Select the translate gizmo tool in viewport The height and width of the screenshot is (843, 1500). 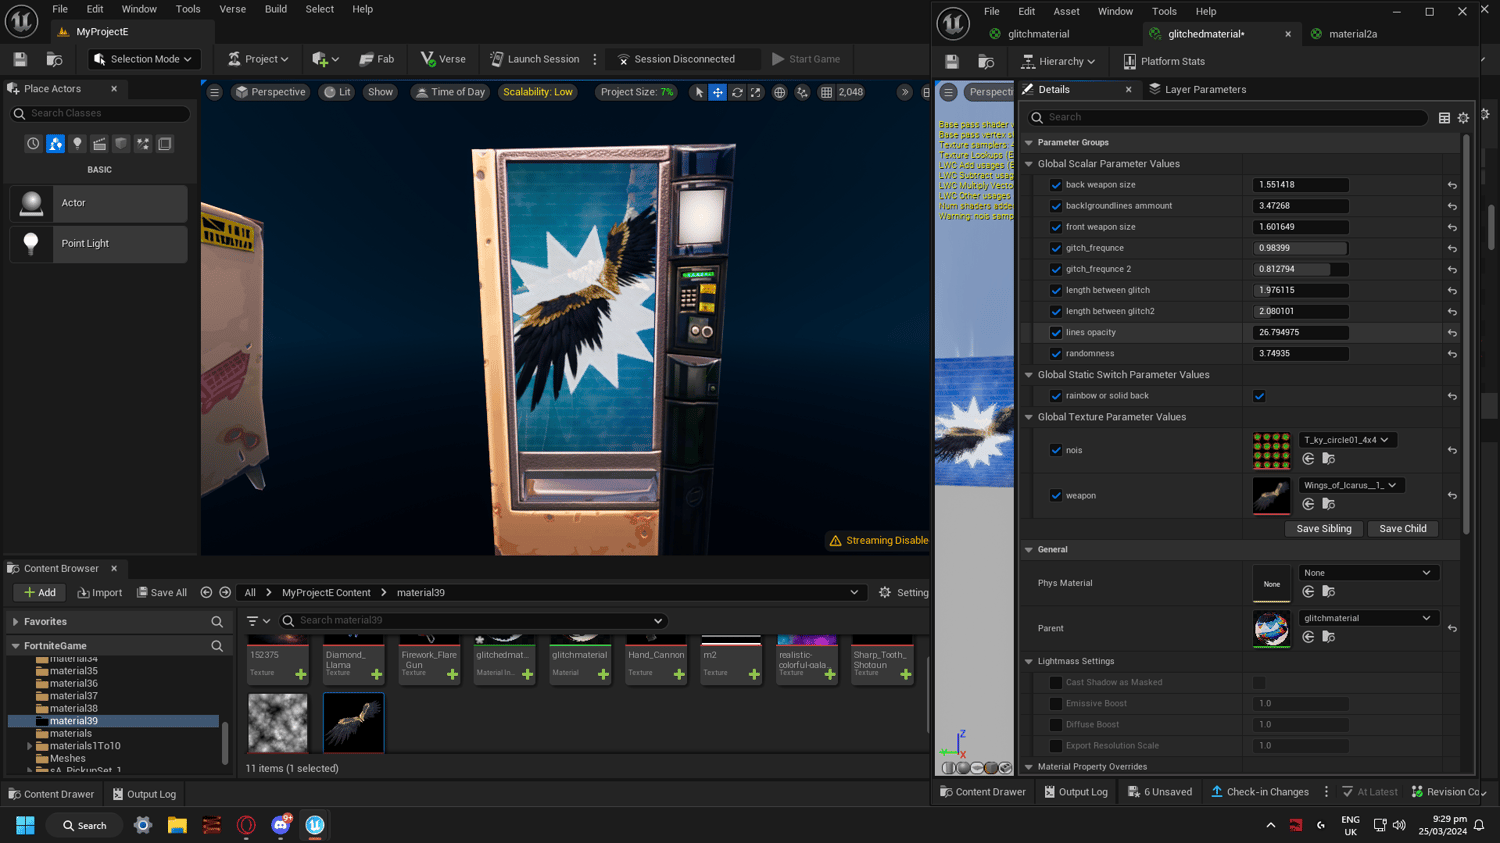[718, 92]
